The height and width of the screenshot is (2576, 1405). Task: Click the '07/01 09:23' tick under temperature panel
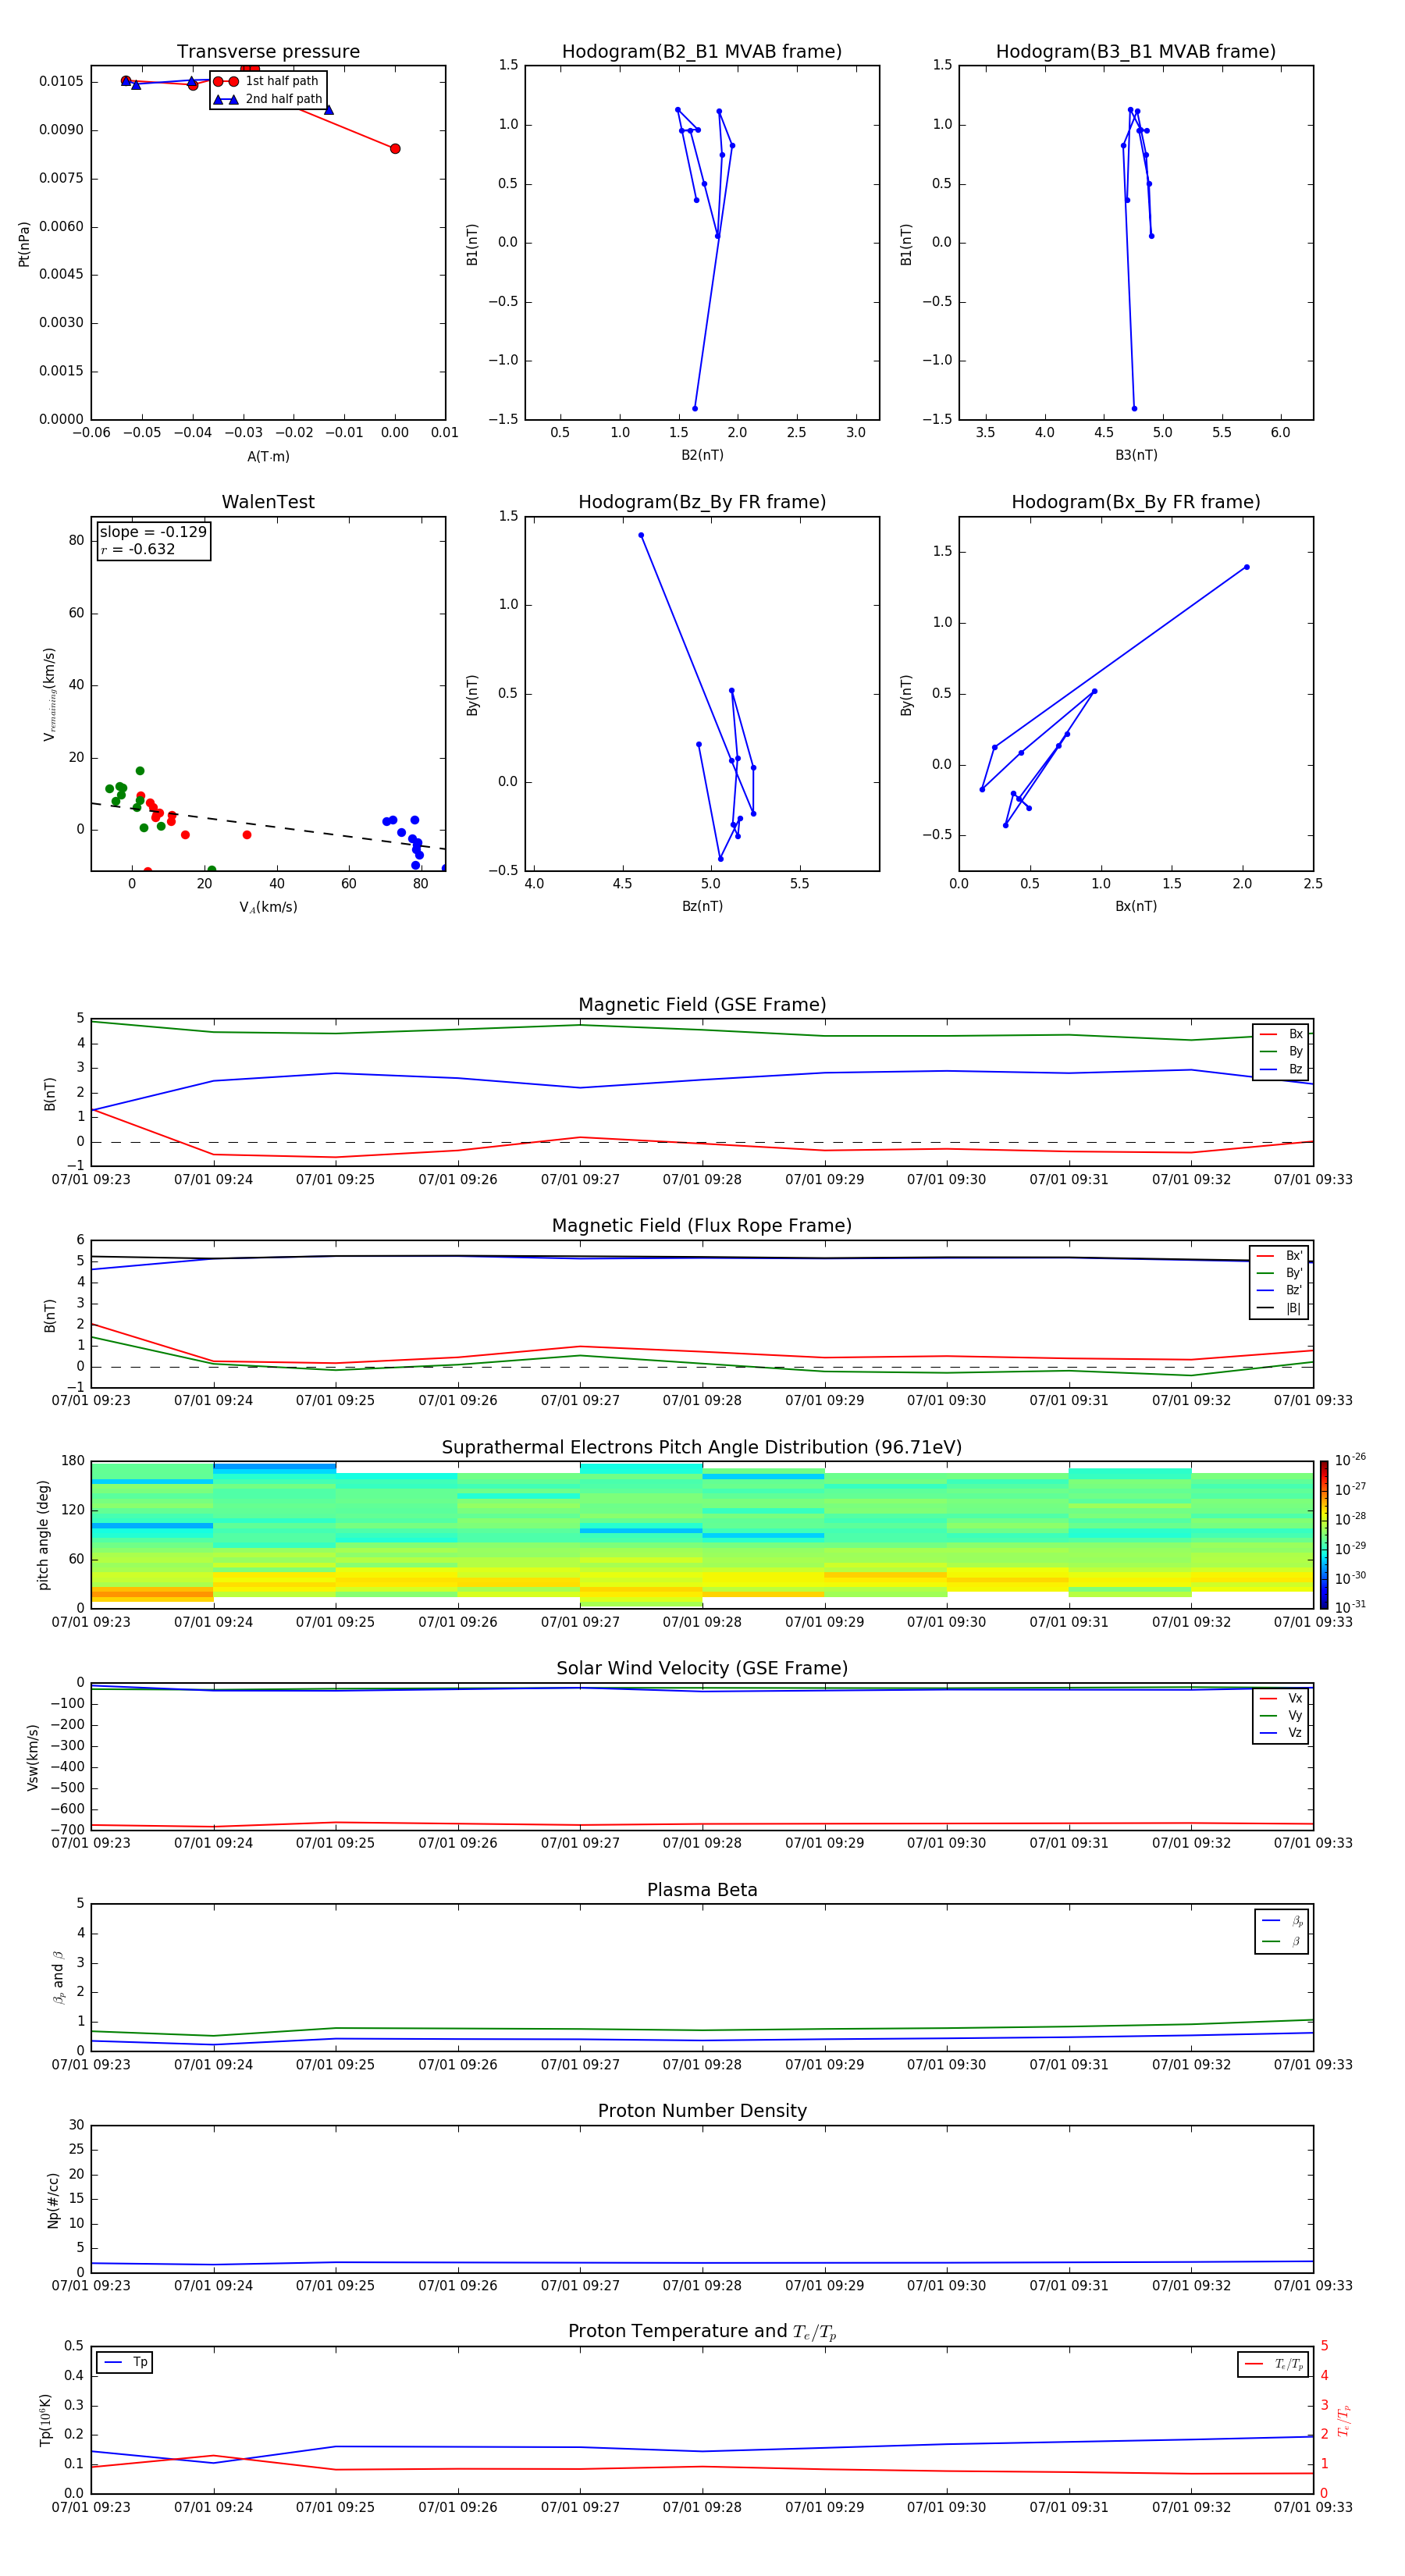(91, 2507)
